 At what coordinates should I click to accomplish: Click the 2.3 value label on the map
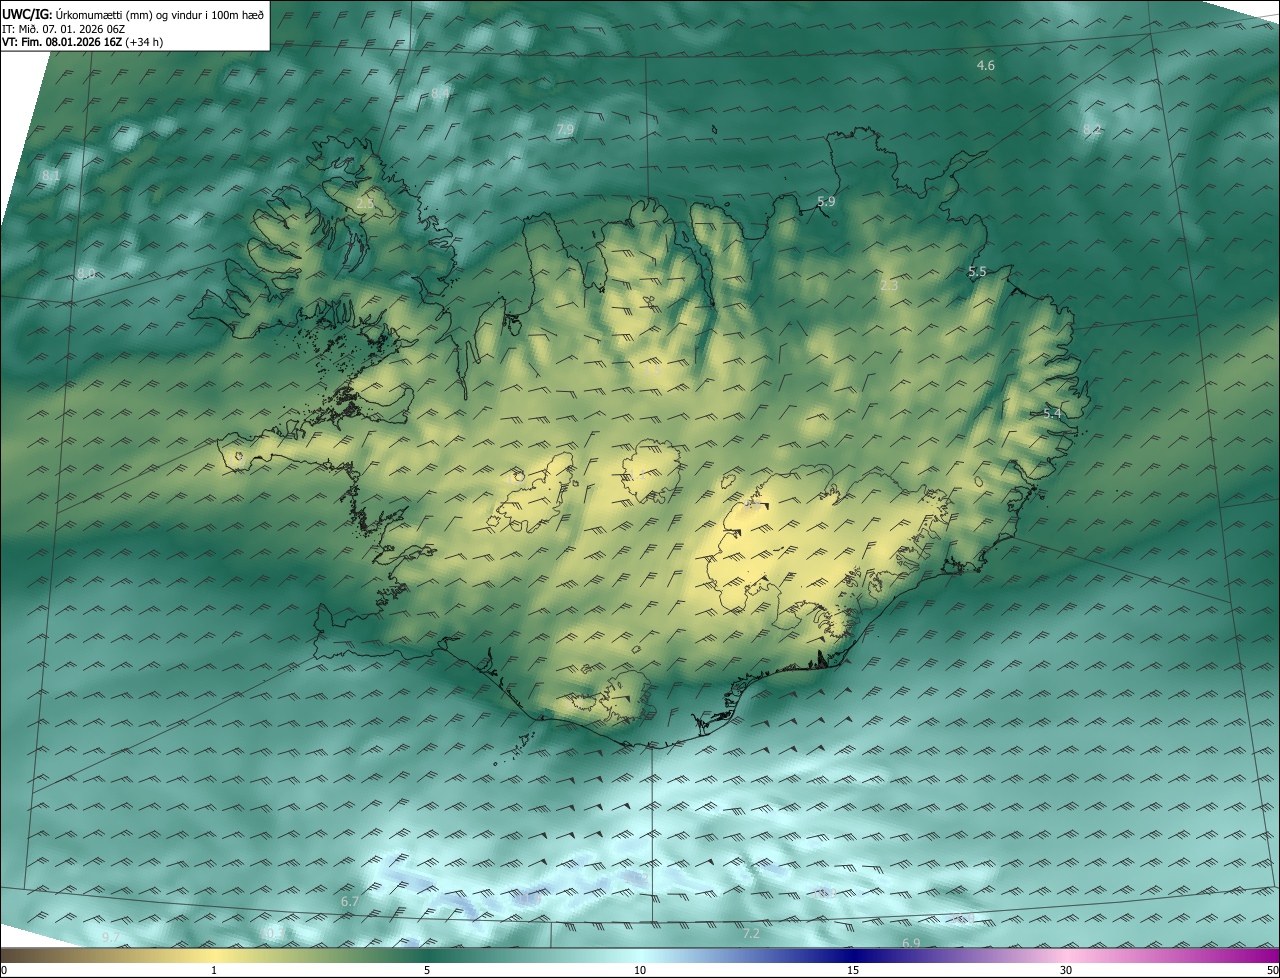[888, 286]
